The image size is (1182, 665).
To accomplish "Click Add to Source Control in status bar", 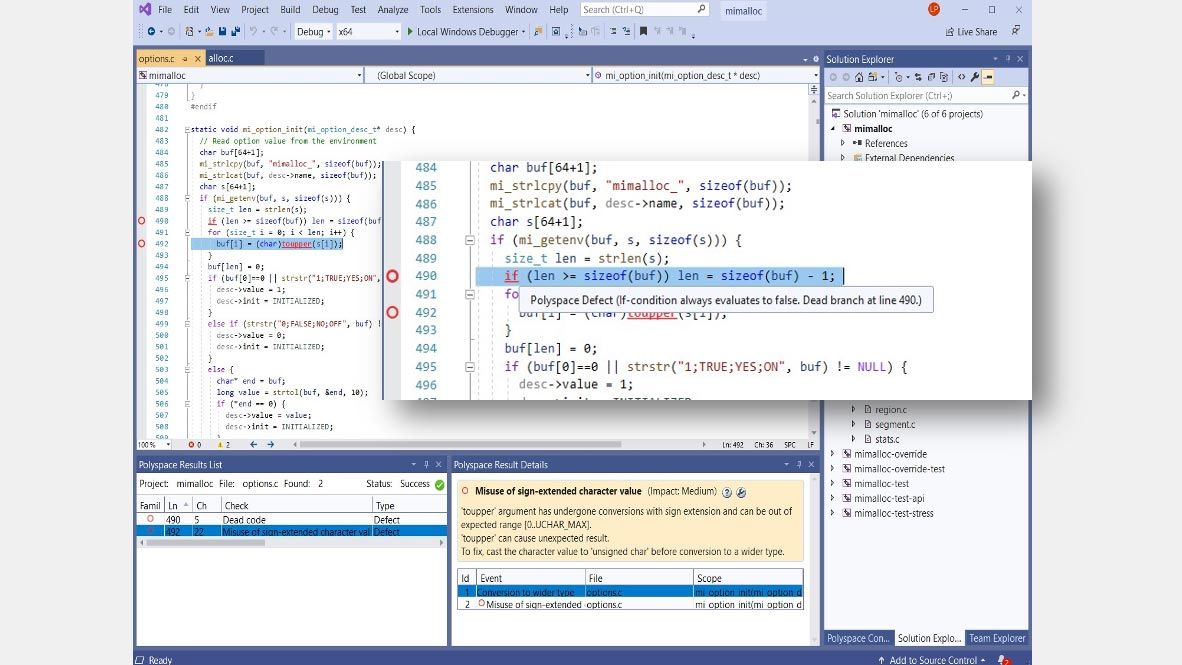I will pyautogui.click(x=936, y=660).
